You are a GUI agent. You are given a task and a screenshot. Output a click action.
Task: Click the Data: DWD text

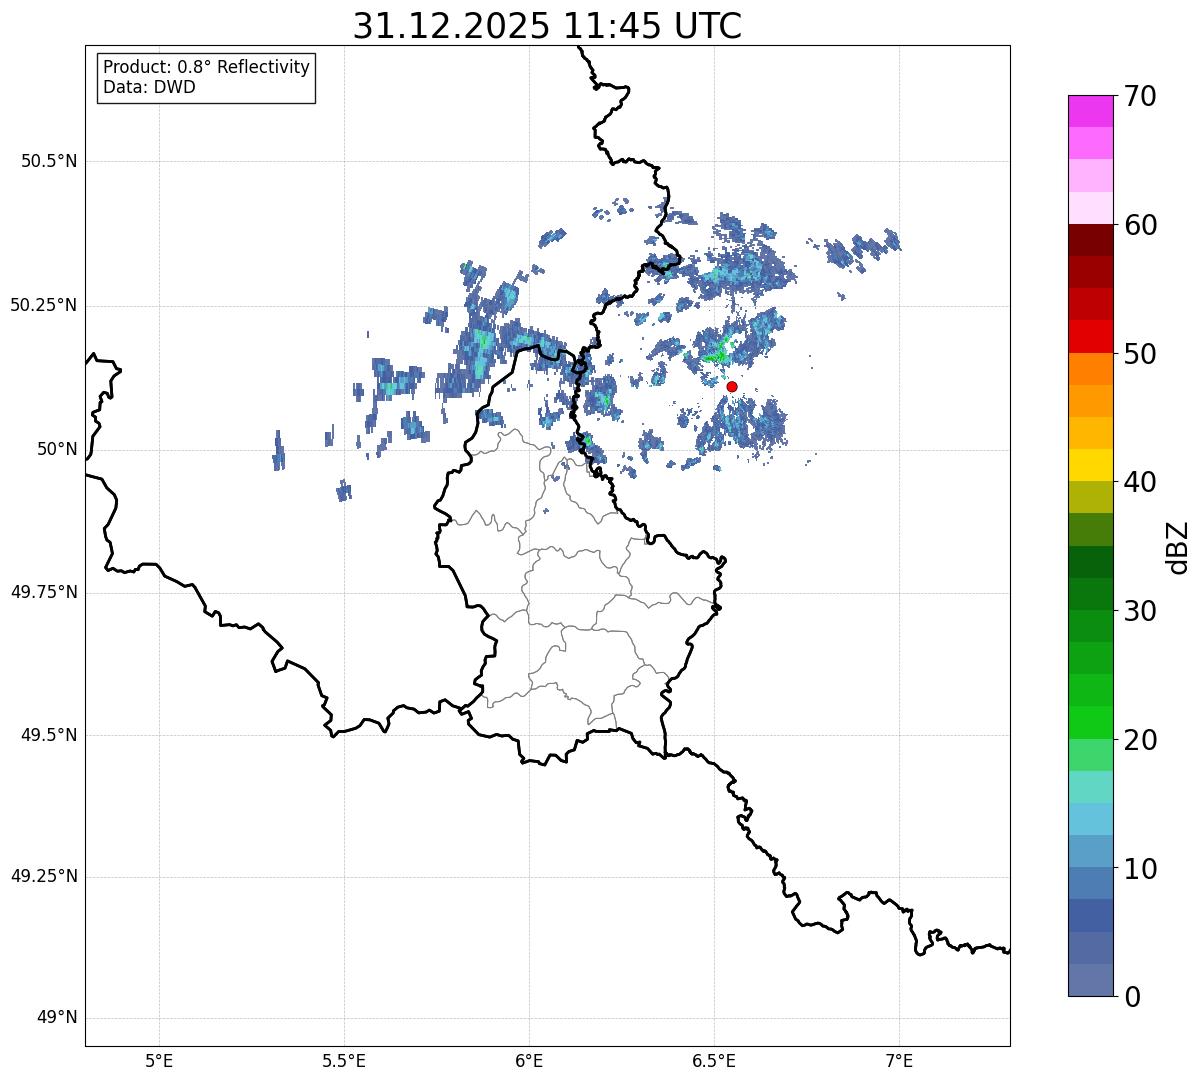click(150, 87)
